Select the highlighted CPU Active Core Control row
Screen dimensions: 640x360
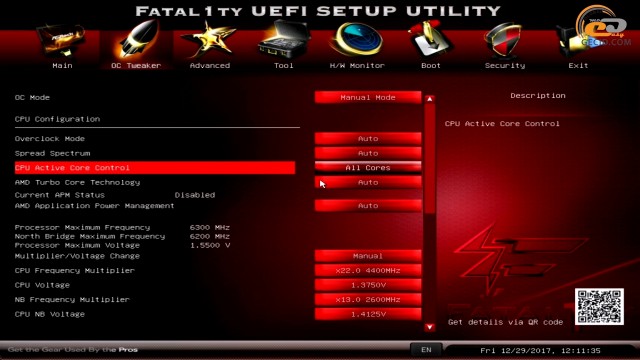coord(155,167)
